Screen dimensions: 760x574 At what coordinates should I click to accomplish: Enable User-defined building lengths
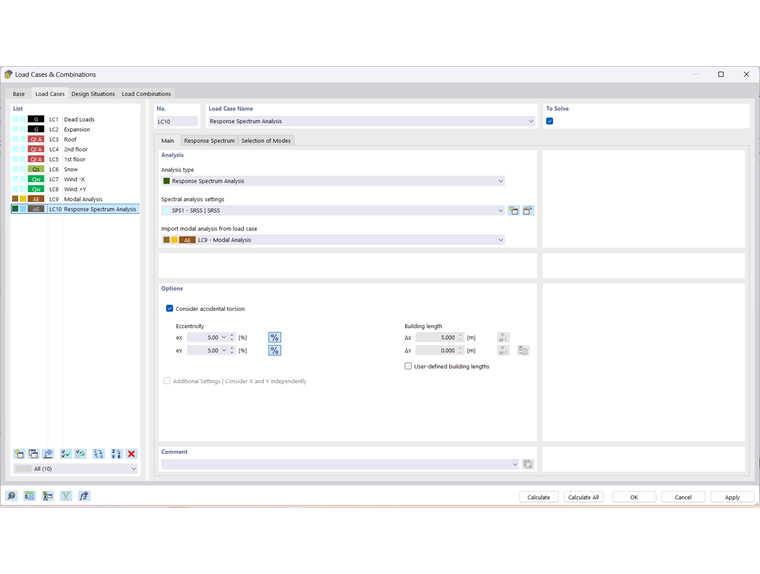tap(408, 366)
